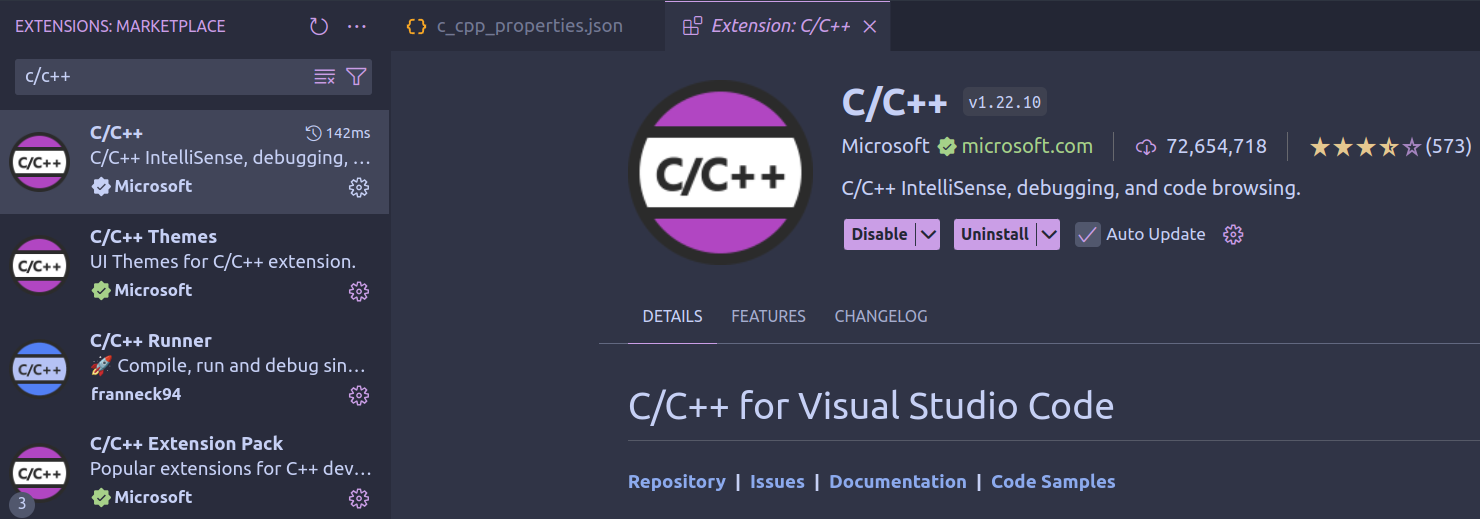Expand the Uninstall button dropdown arrow
1480x519 pixels.
coord(1048,235)
